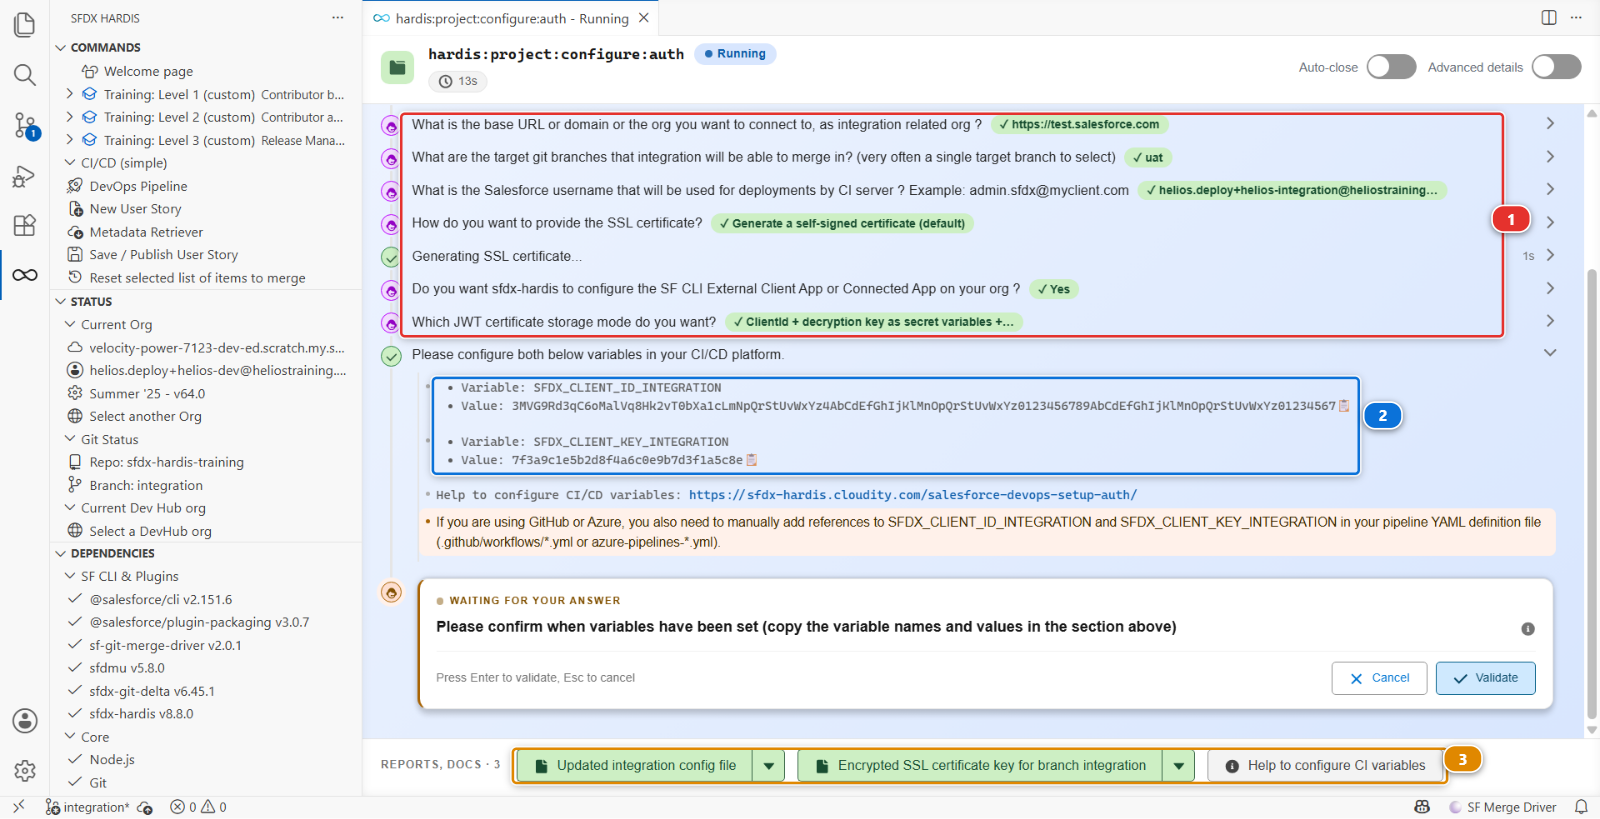Open Help to configure CI variables

[x=1325, y=766]
